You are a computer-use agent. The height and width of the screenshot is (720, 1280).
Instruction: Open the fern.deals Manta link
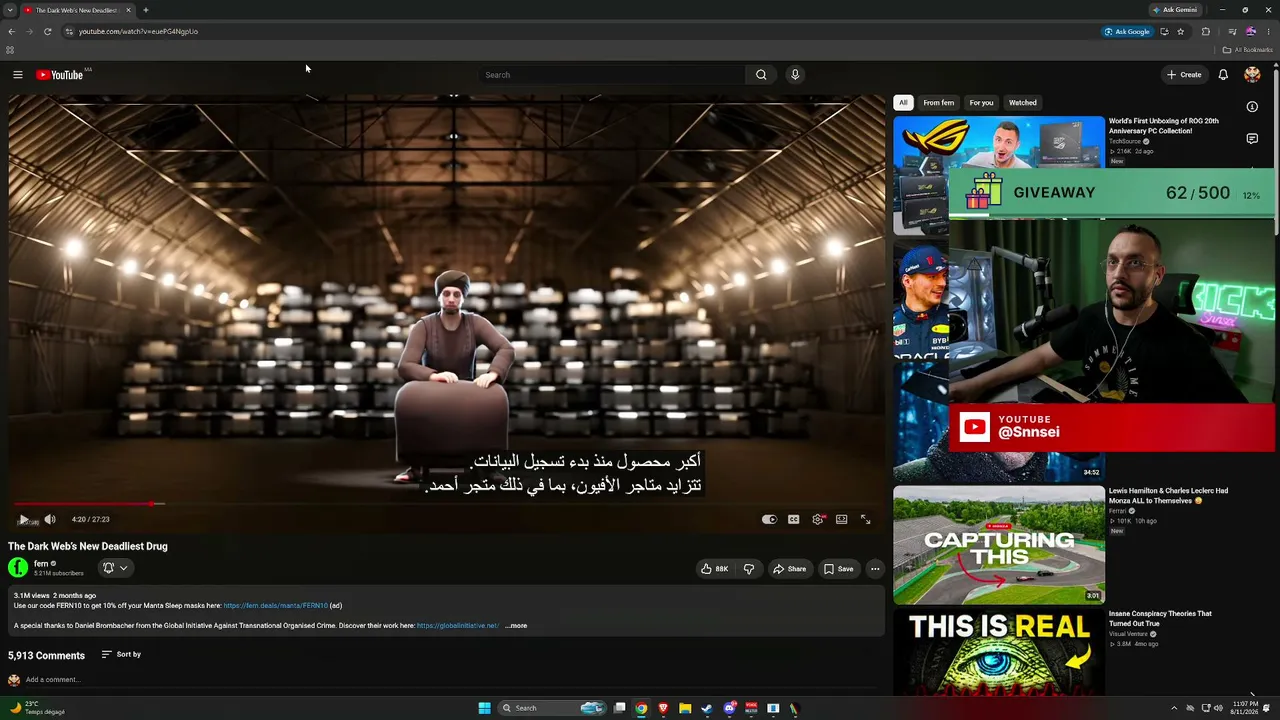275,606
